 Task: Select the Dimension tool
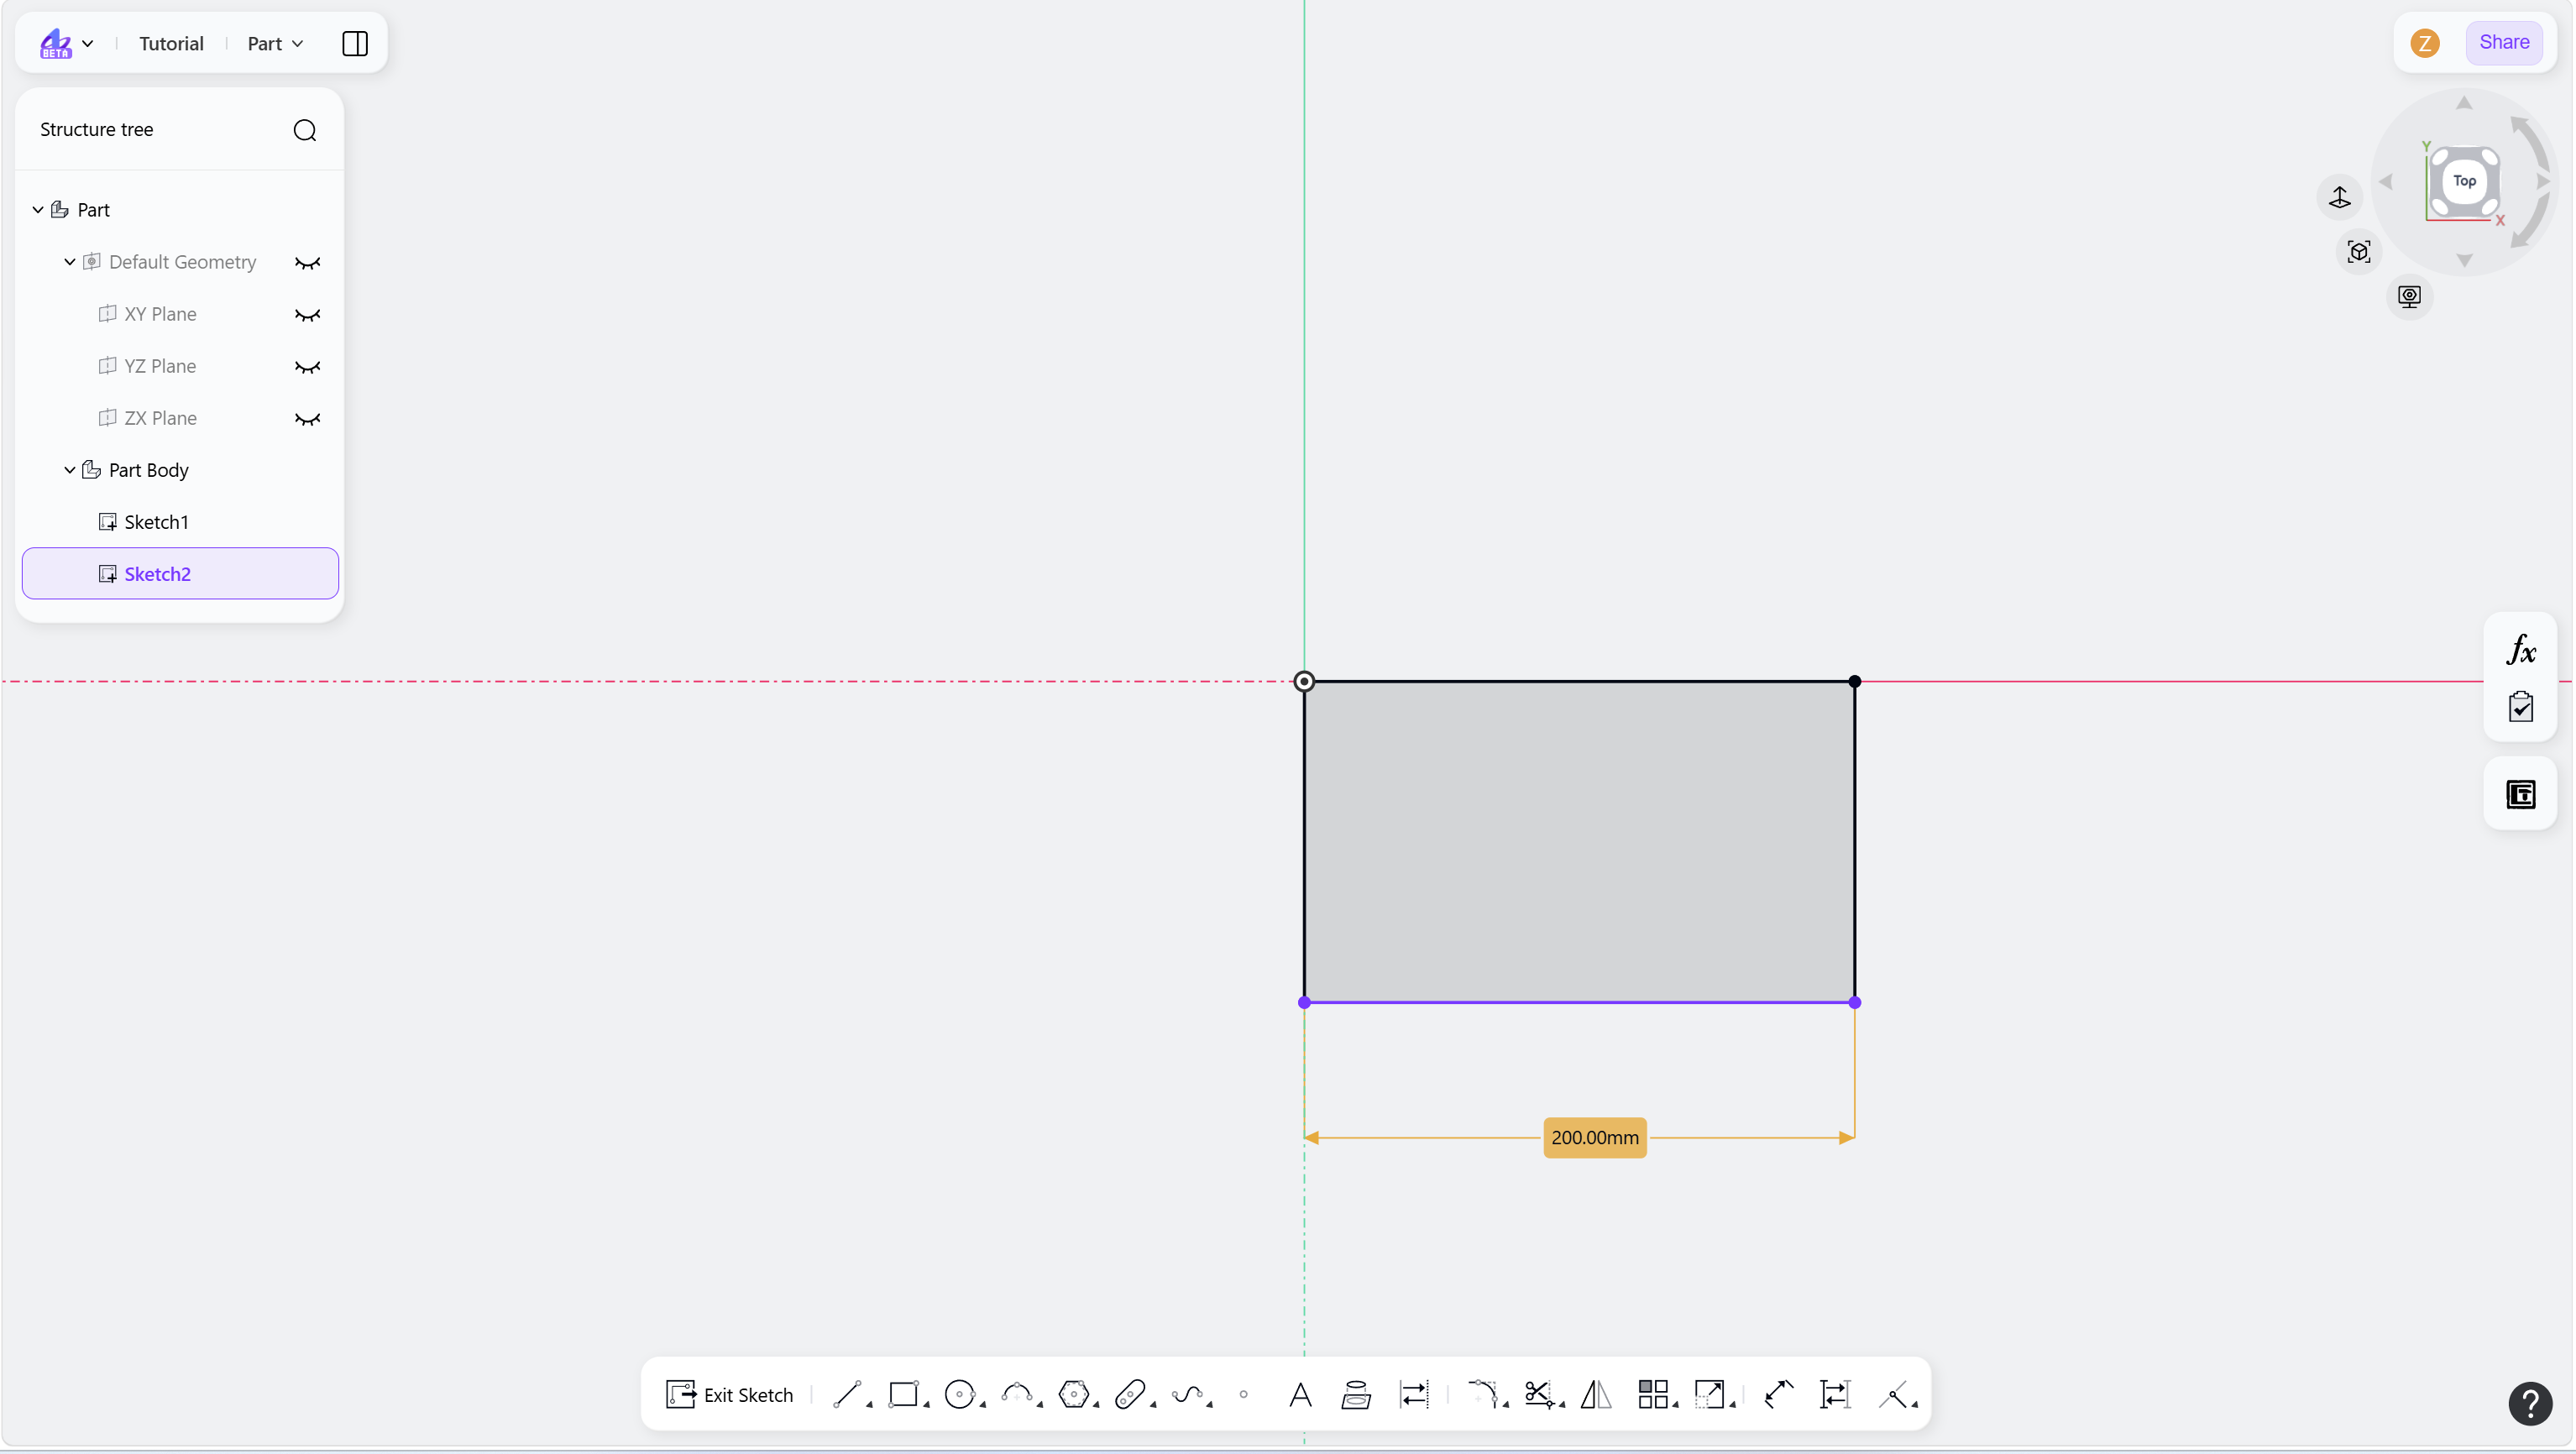coord(1779,1394)
